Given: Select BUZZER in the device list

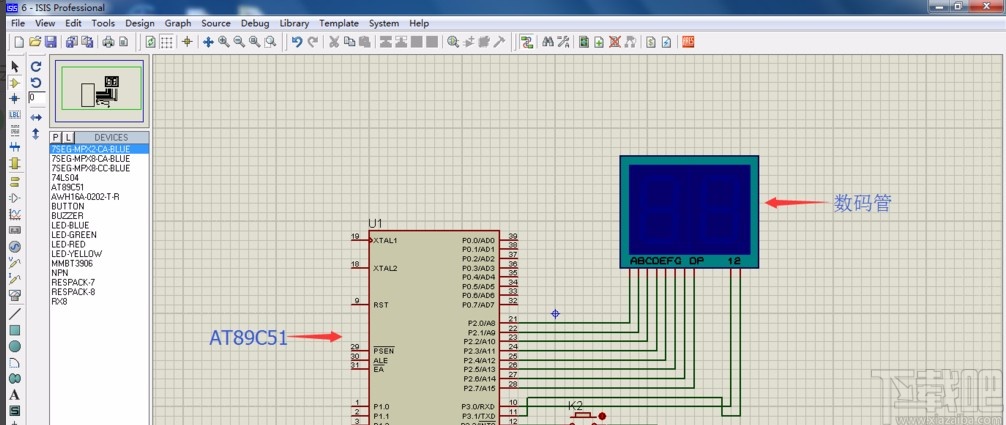Looking at the screenshot, I should (99, 216).
